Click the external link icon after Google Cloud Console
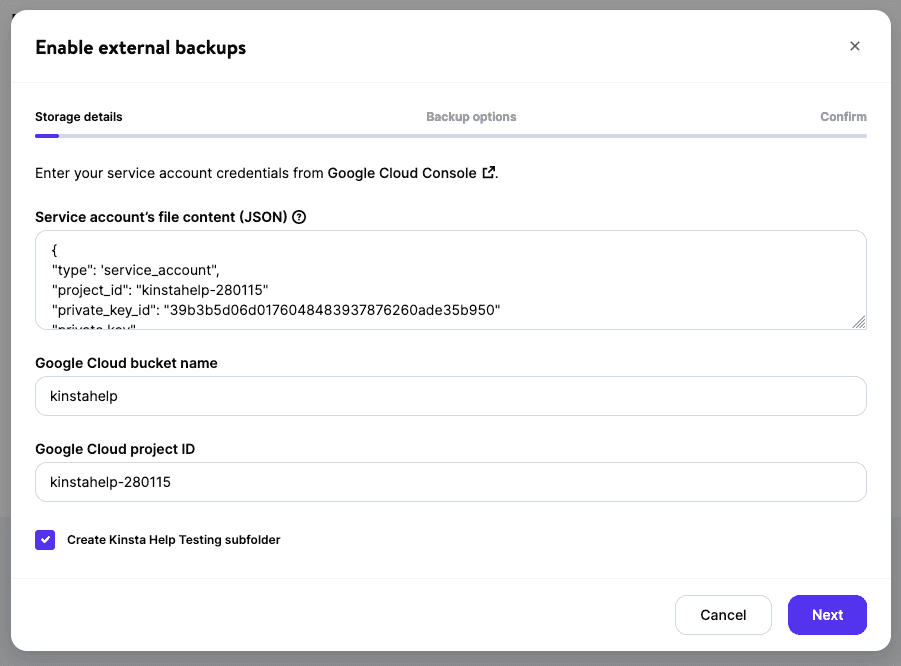Image resolution: width=901 pixels, height=666 pixels. pyautogui.click(x=489, y=172)
